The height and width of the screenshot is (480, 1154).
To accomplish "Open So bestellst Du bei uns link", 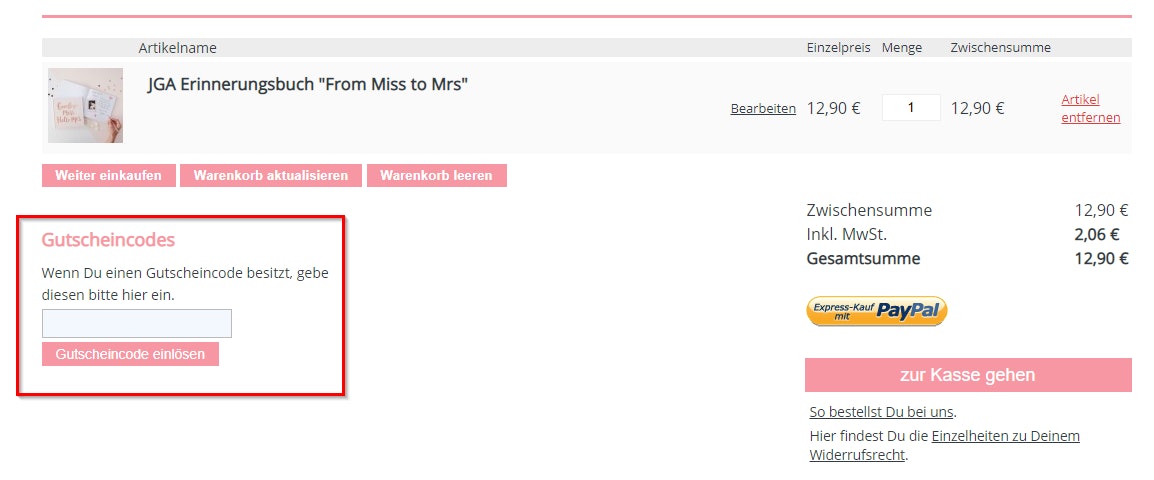I will (x=881, y=412).
